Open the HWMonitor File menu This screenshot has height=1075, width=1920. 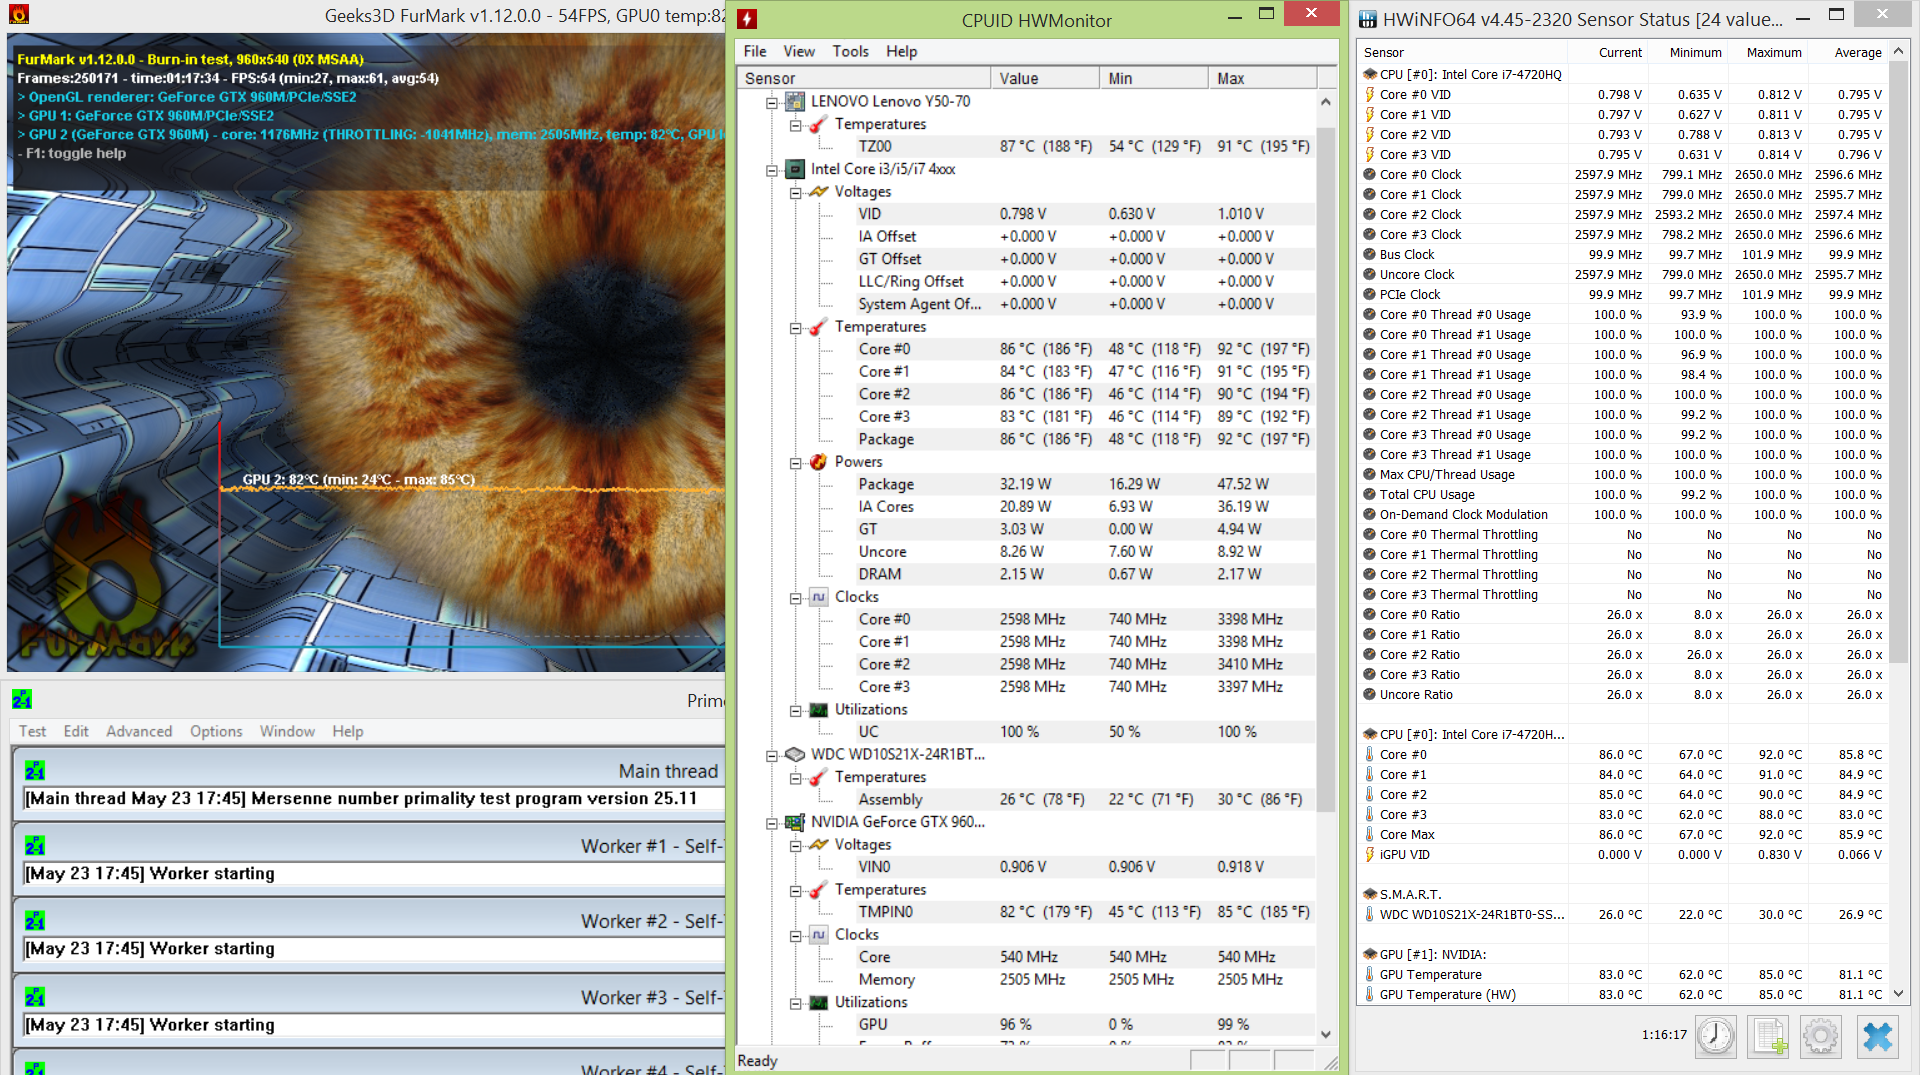755,51
